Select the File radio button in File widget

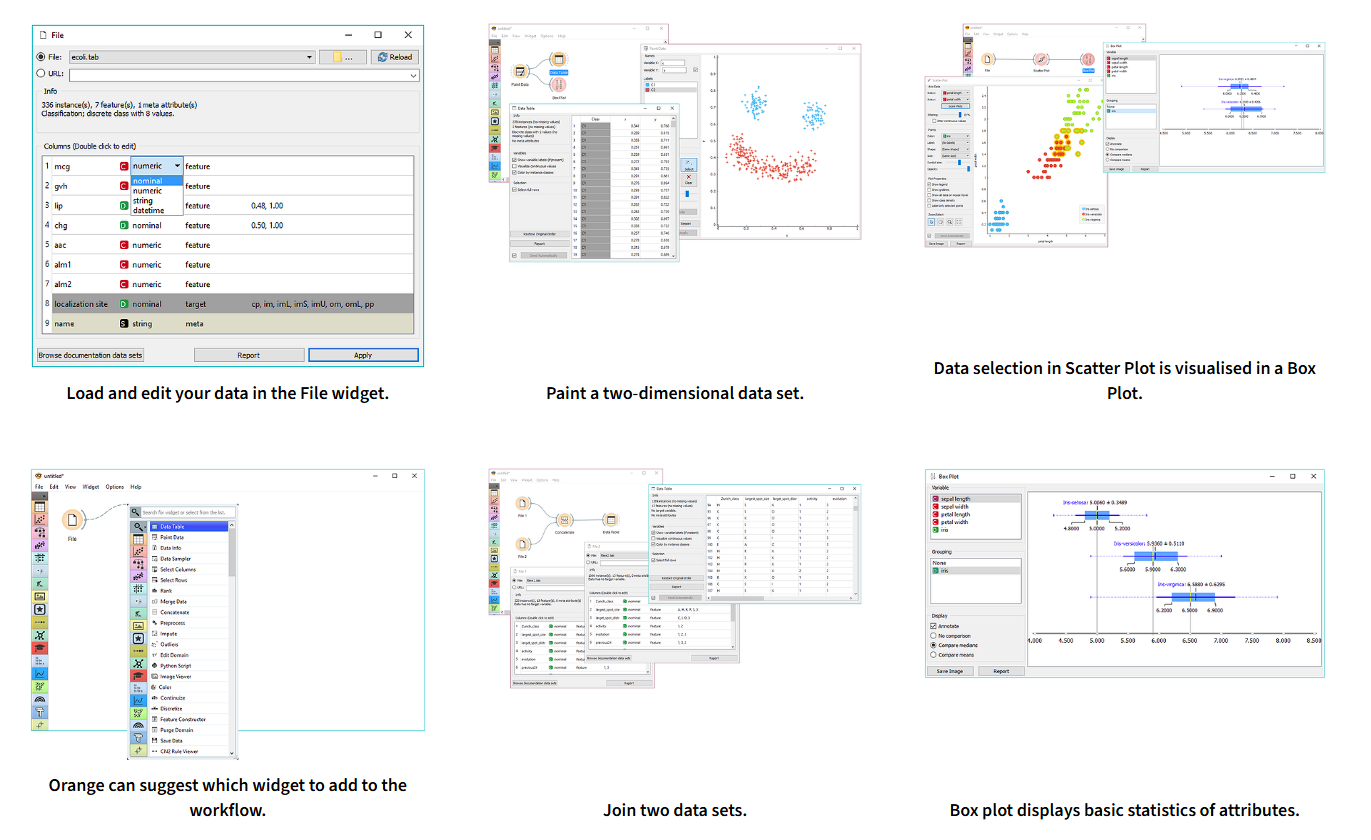pyautogui.click(x=41, y=57)
